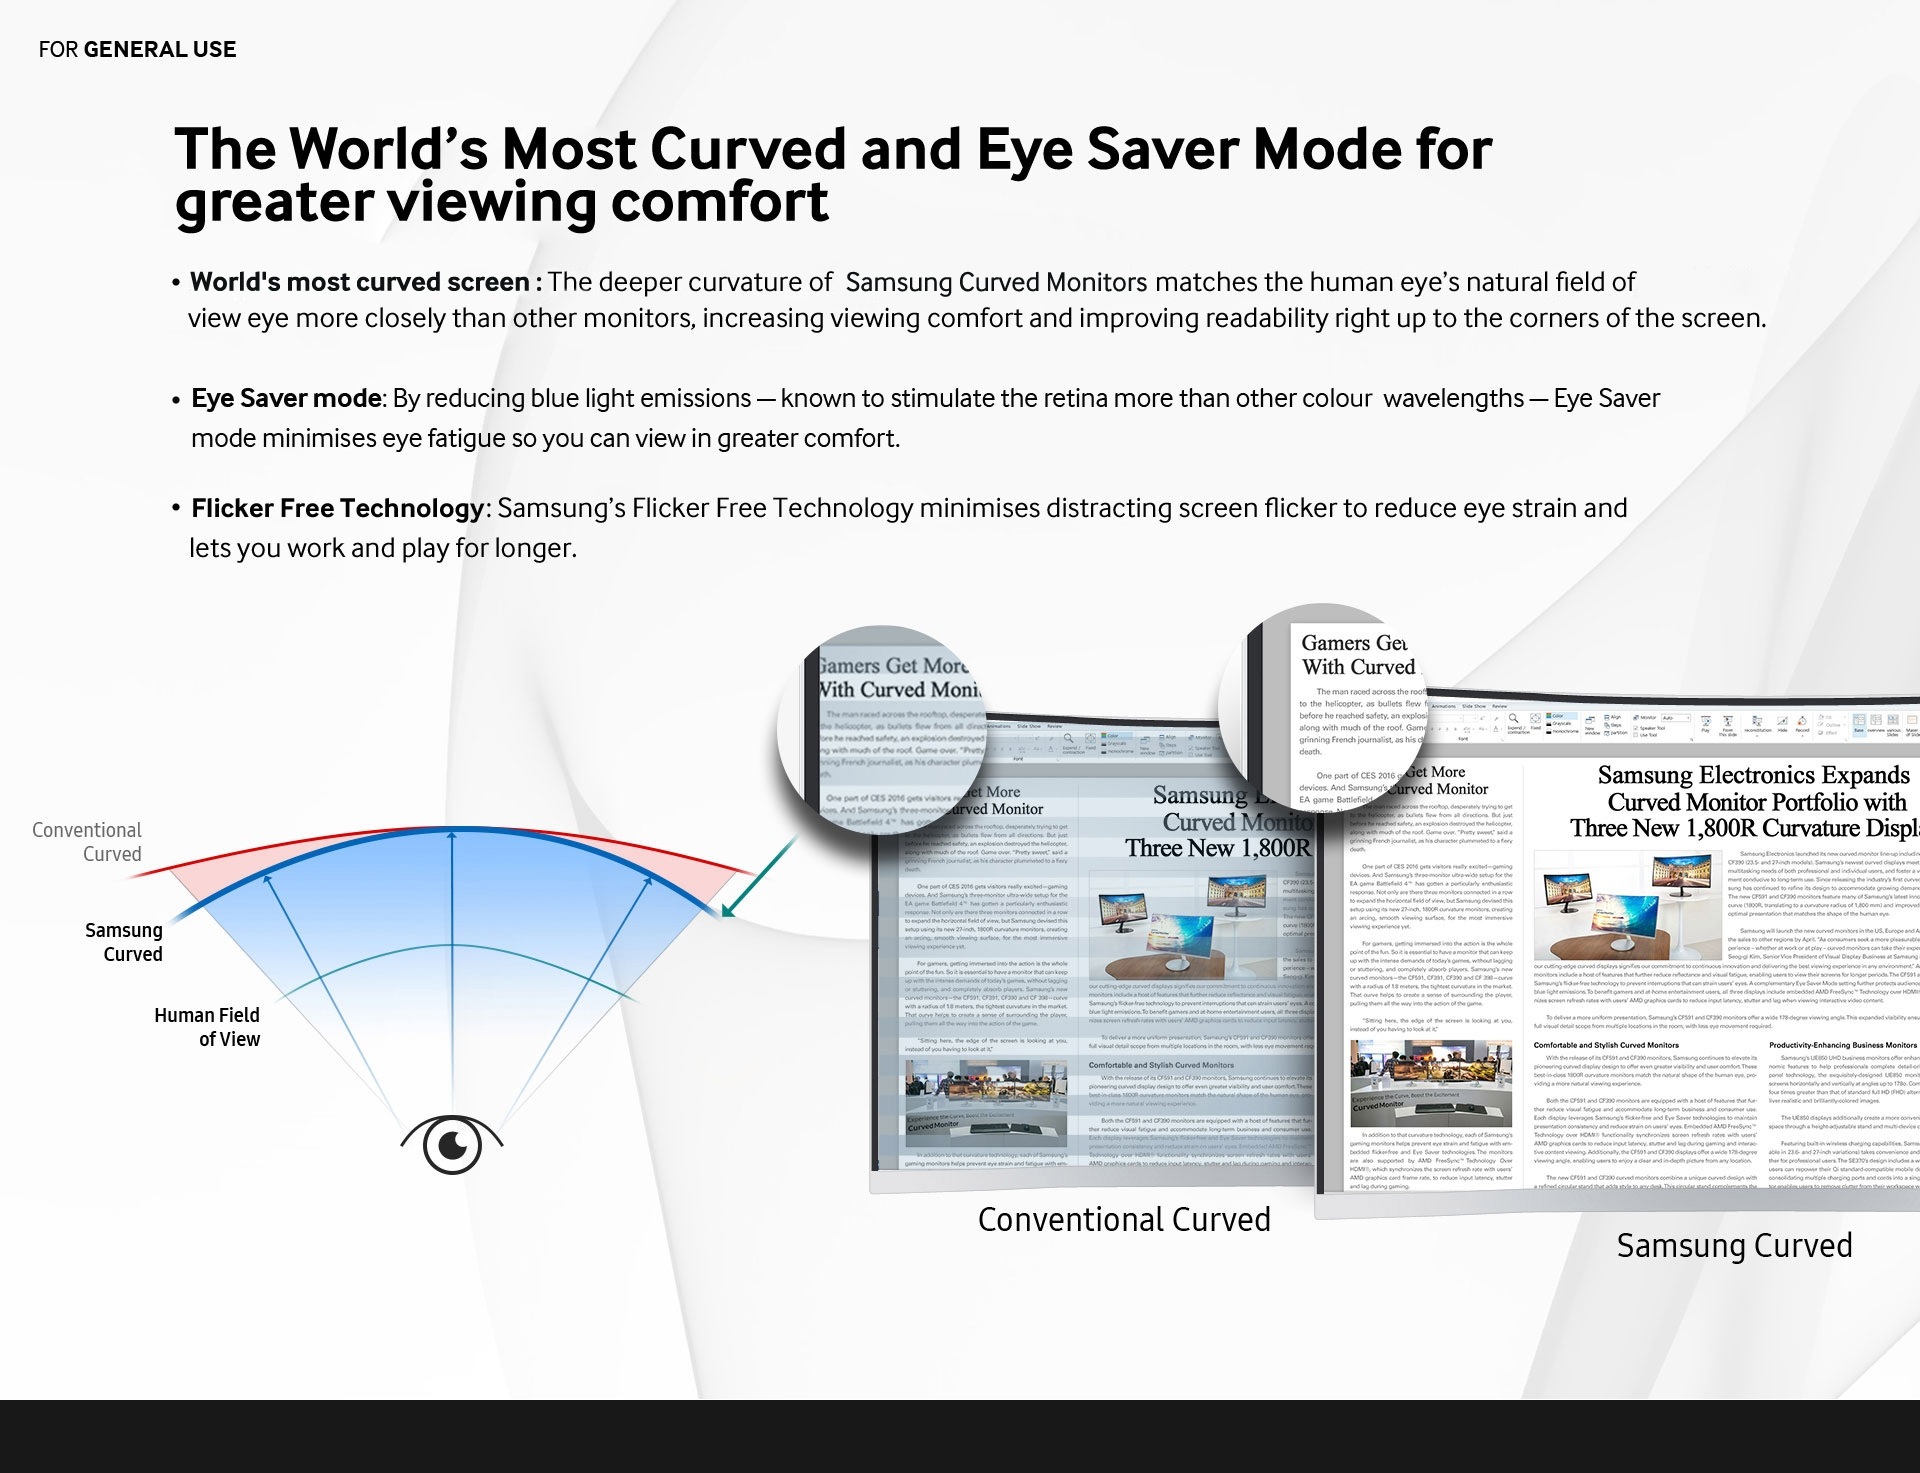Click 'mode minimises eye fatigue' sentence line
The width and height of the screenshot is (1920, 1473).
click(546, 438)
